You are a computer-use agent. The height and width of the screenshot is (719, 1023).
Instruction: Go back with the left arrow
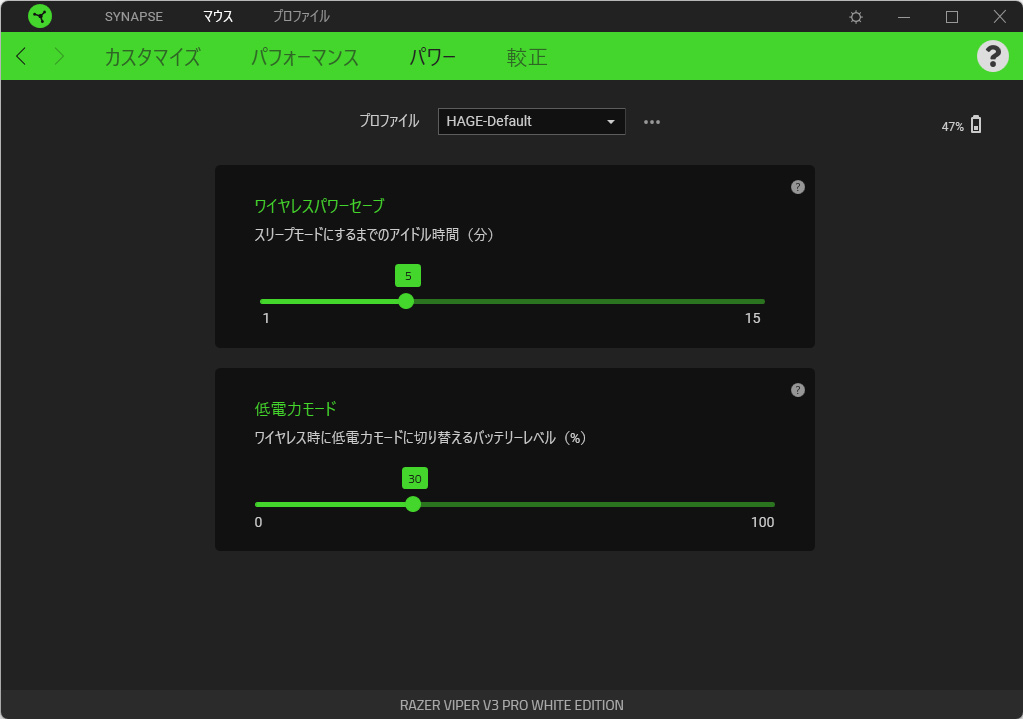coord(22,57)
